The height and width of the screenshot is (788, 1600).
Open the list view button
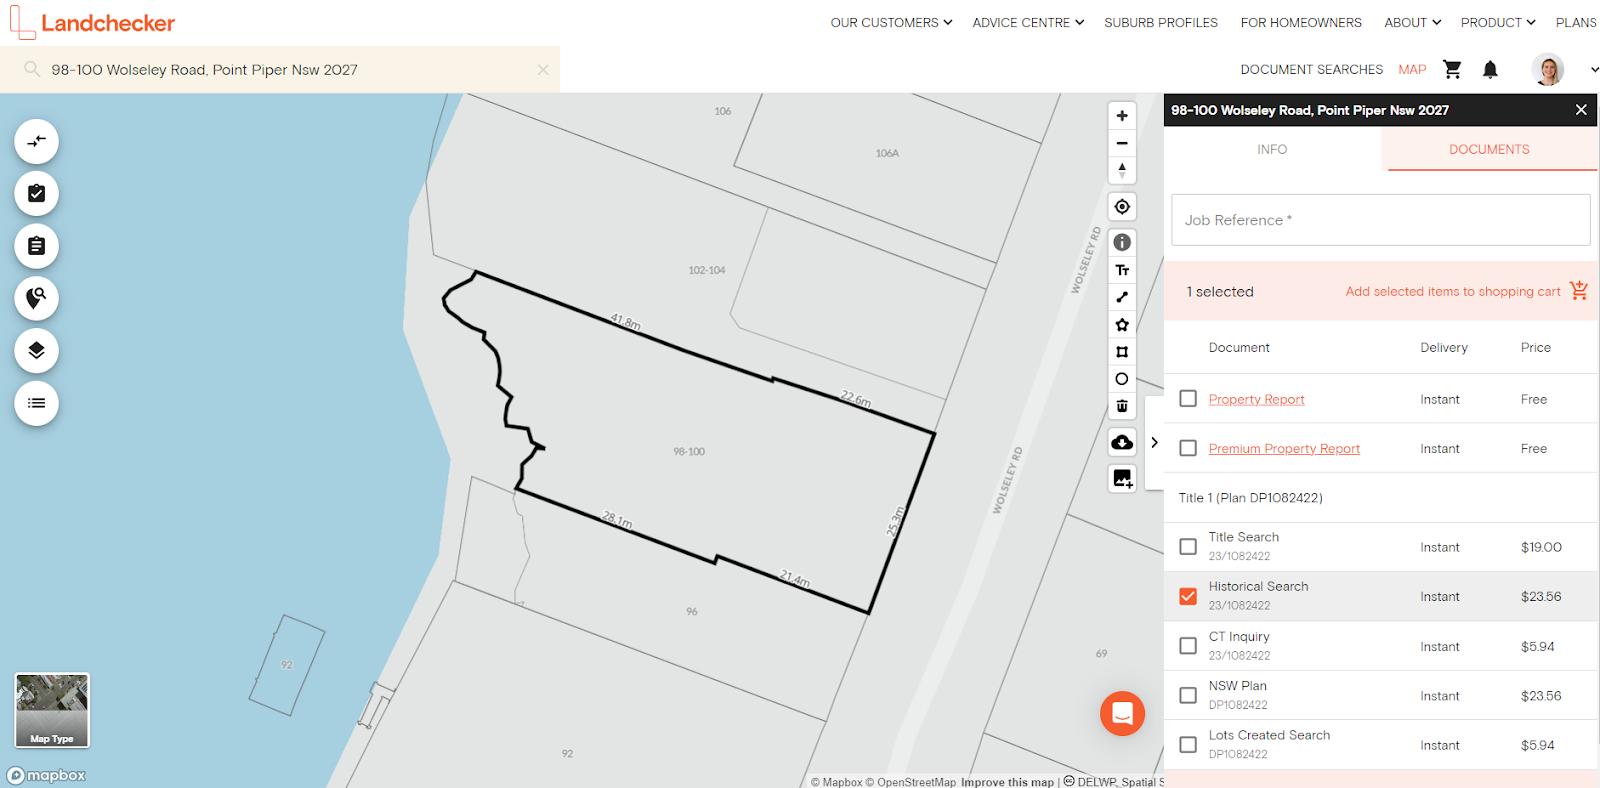(x=36, y=403)
